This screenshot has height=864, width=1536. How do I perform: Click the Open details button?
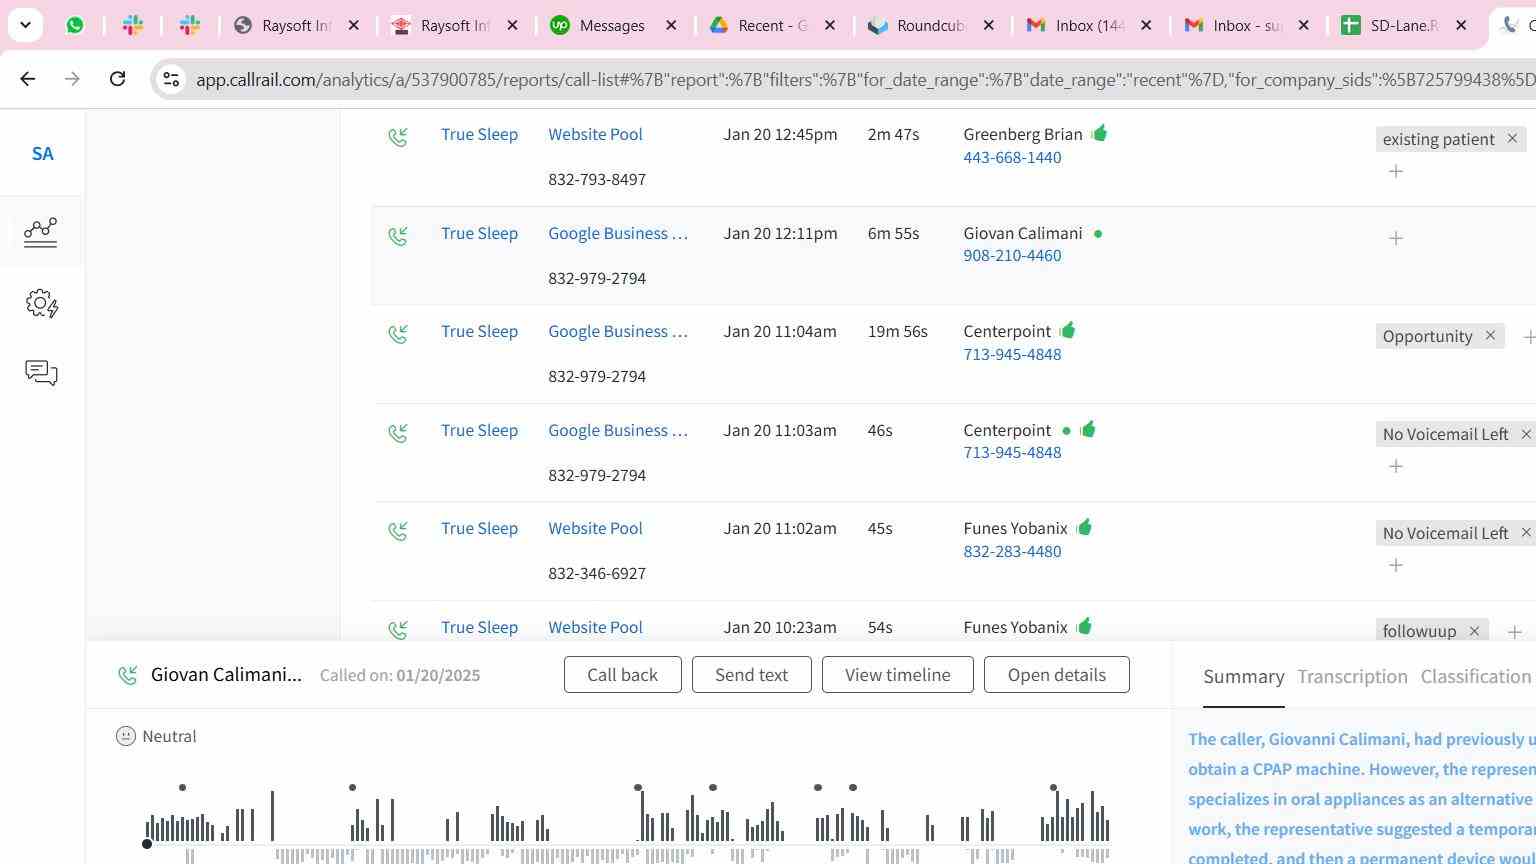click(1056, 675)
